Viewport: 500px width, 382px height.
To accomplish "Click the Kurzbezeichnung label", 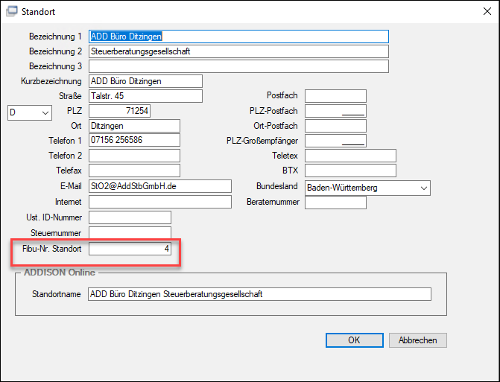I will (51, 81).
